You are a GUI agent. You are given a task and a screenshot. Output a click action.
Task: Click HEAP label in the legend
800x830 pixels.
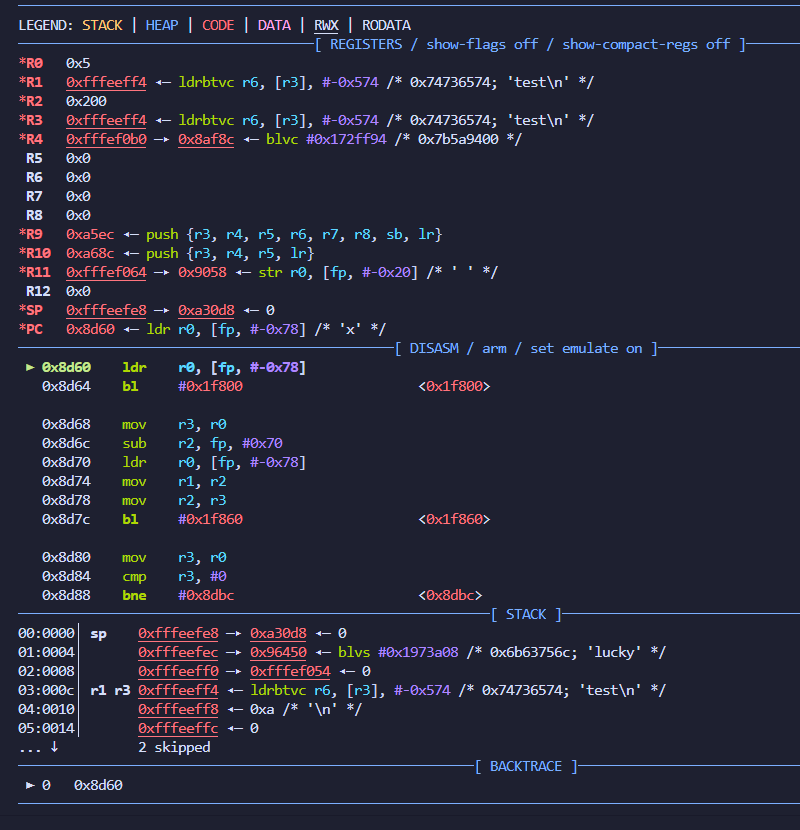pyautogui.click(x=162, y=25)
